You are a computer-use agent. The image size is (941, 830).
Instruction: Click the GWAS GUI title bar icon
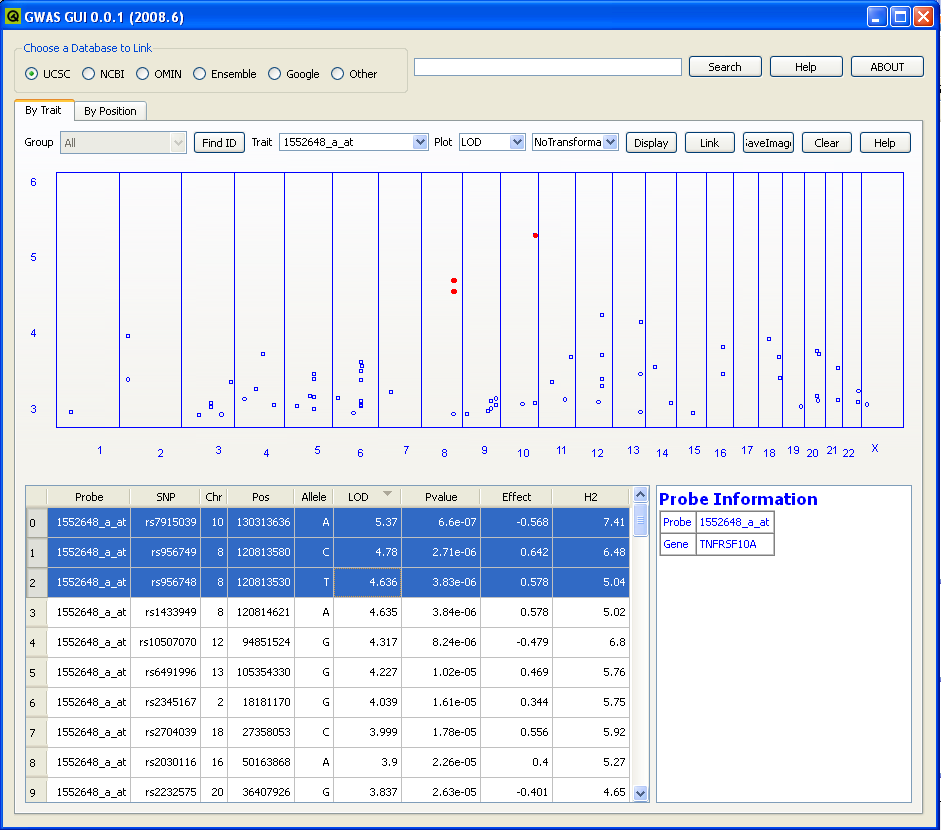pyautogui.click(x=13, y=17)
